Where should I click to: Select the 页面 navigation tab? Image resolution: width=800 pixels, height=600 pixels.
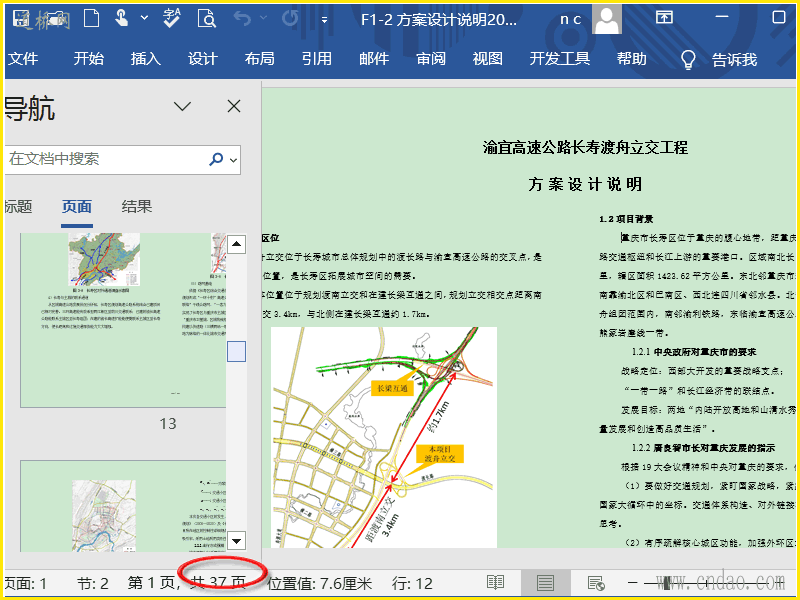(77, 207)
